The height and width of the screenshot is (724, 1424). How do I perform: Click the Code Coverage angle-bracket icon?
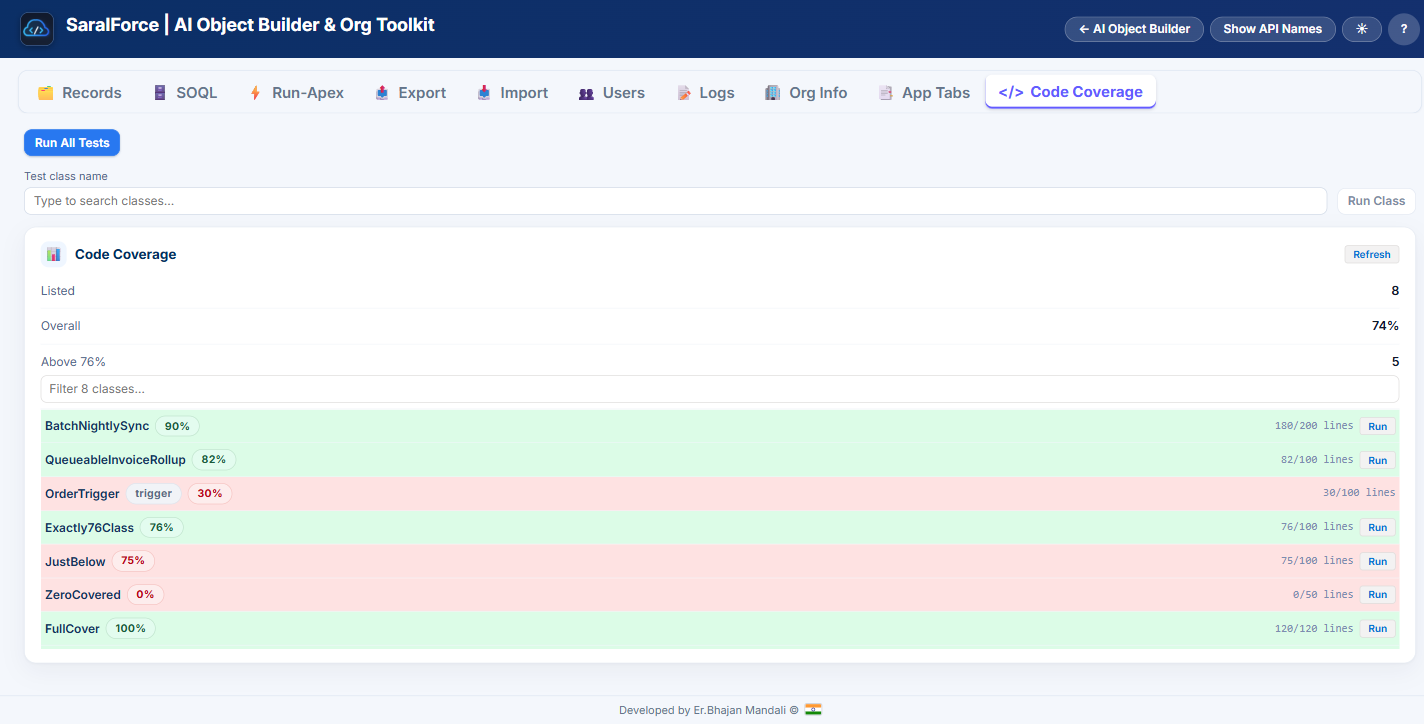pos(1011,92)
